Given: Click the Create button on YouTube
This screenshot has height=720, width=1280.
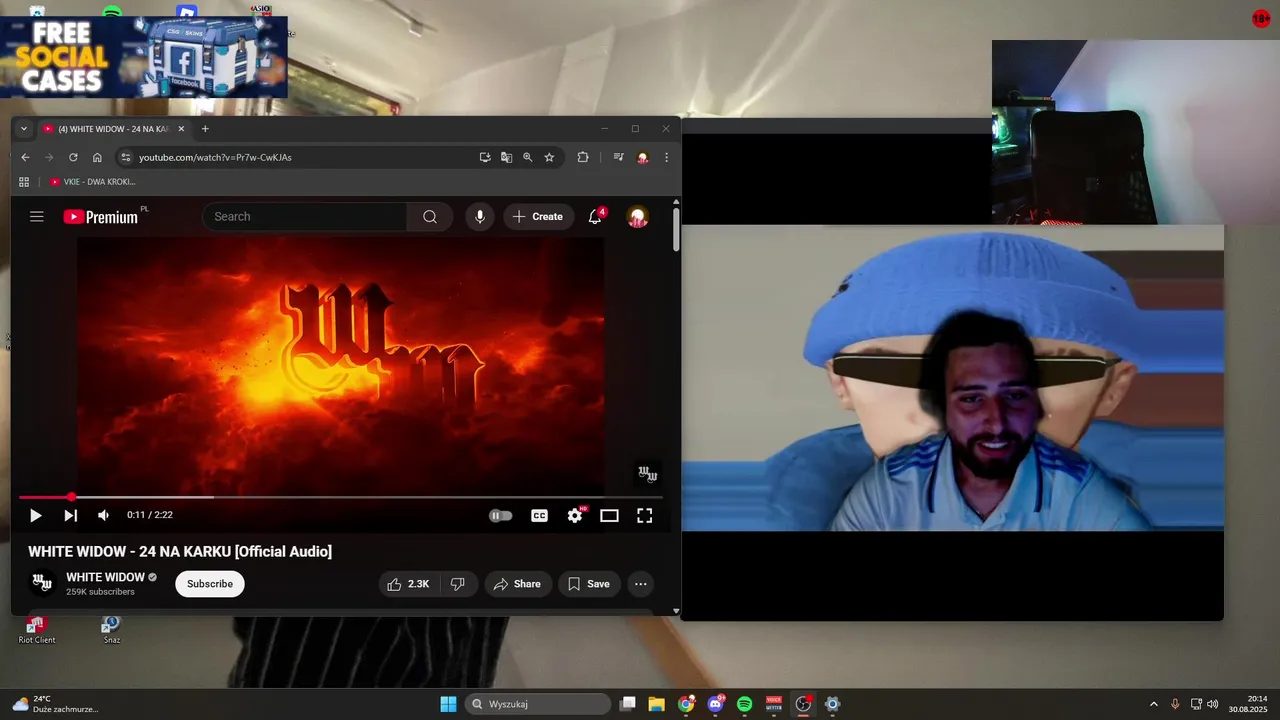Looking at the screenshot, I should pyautogui.click(x=538, y=216).
